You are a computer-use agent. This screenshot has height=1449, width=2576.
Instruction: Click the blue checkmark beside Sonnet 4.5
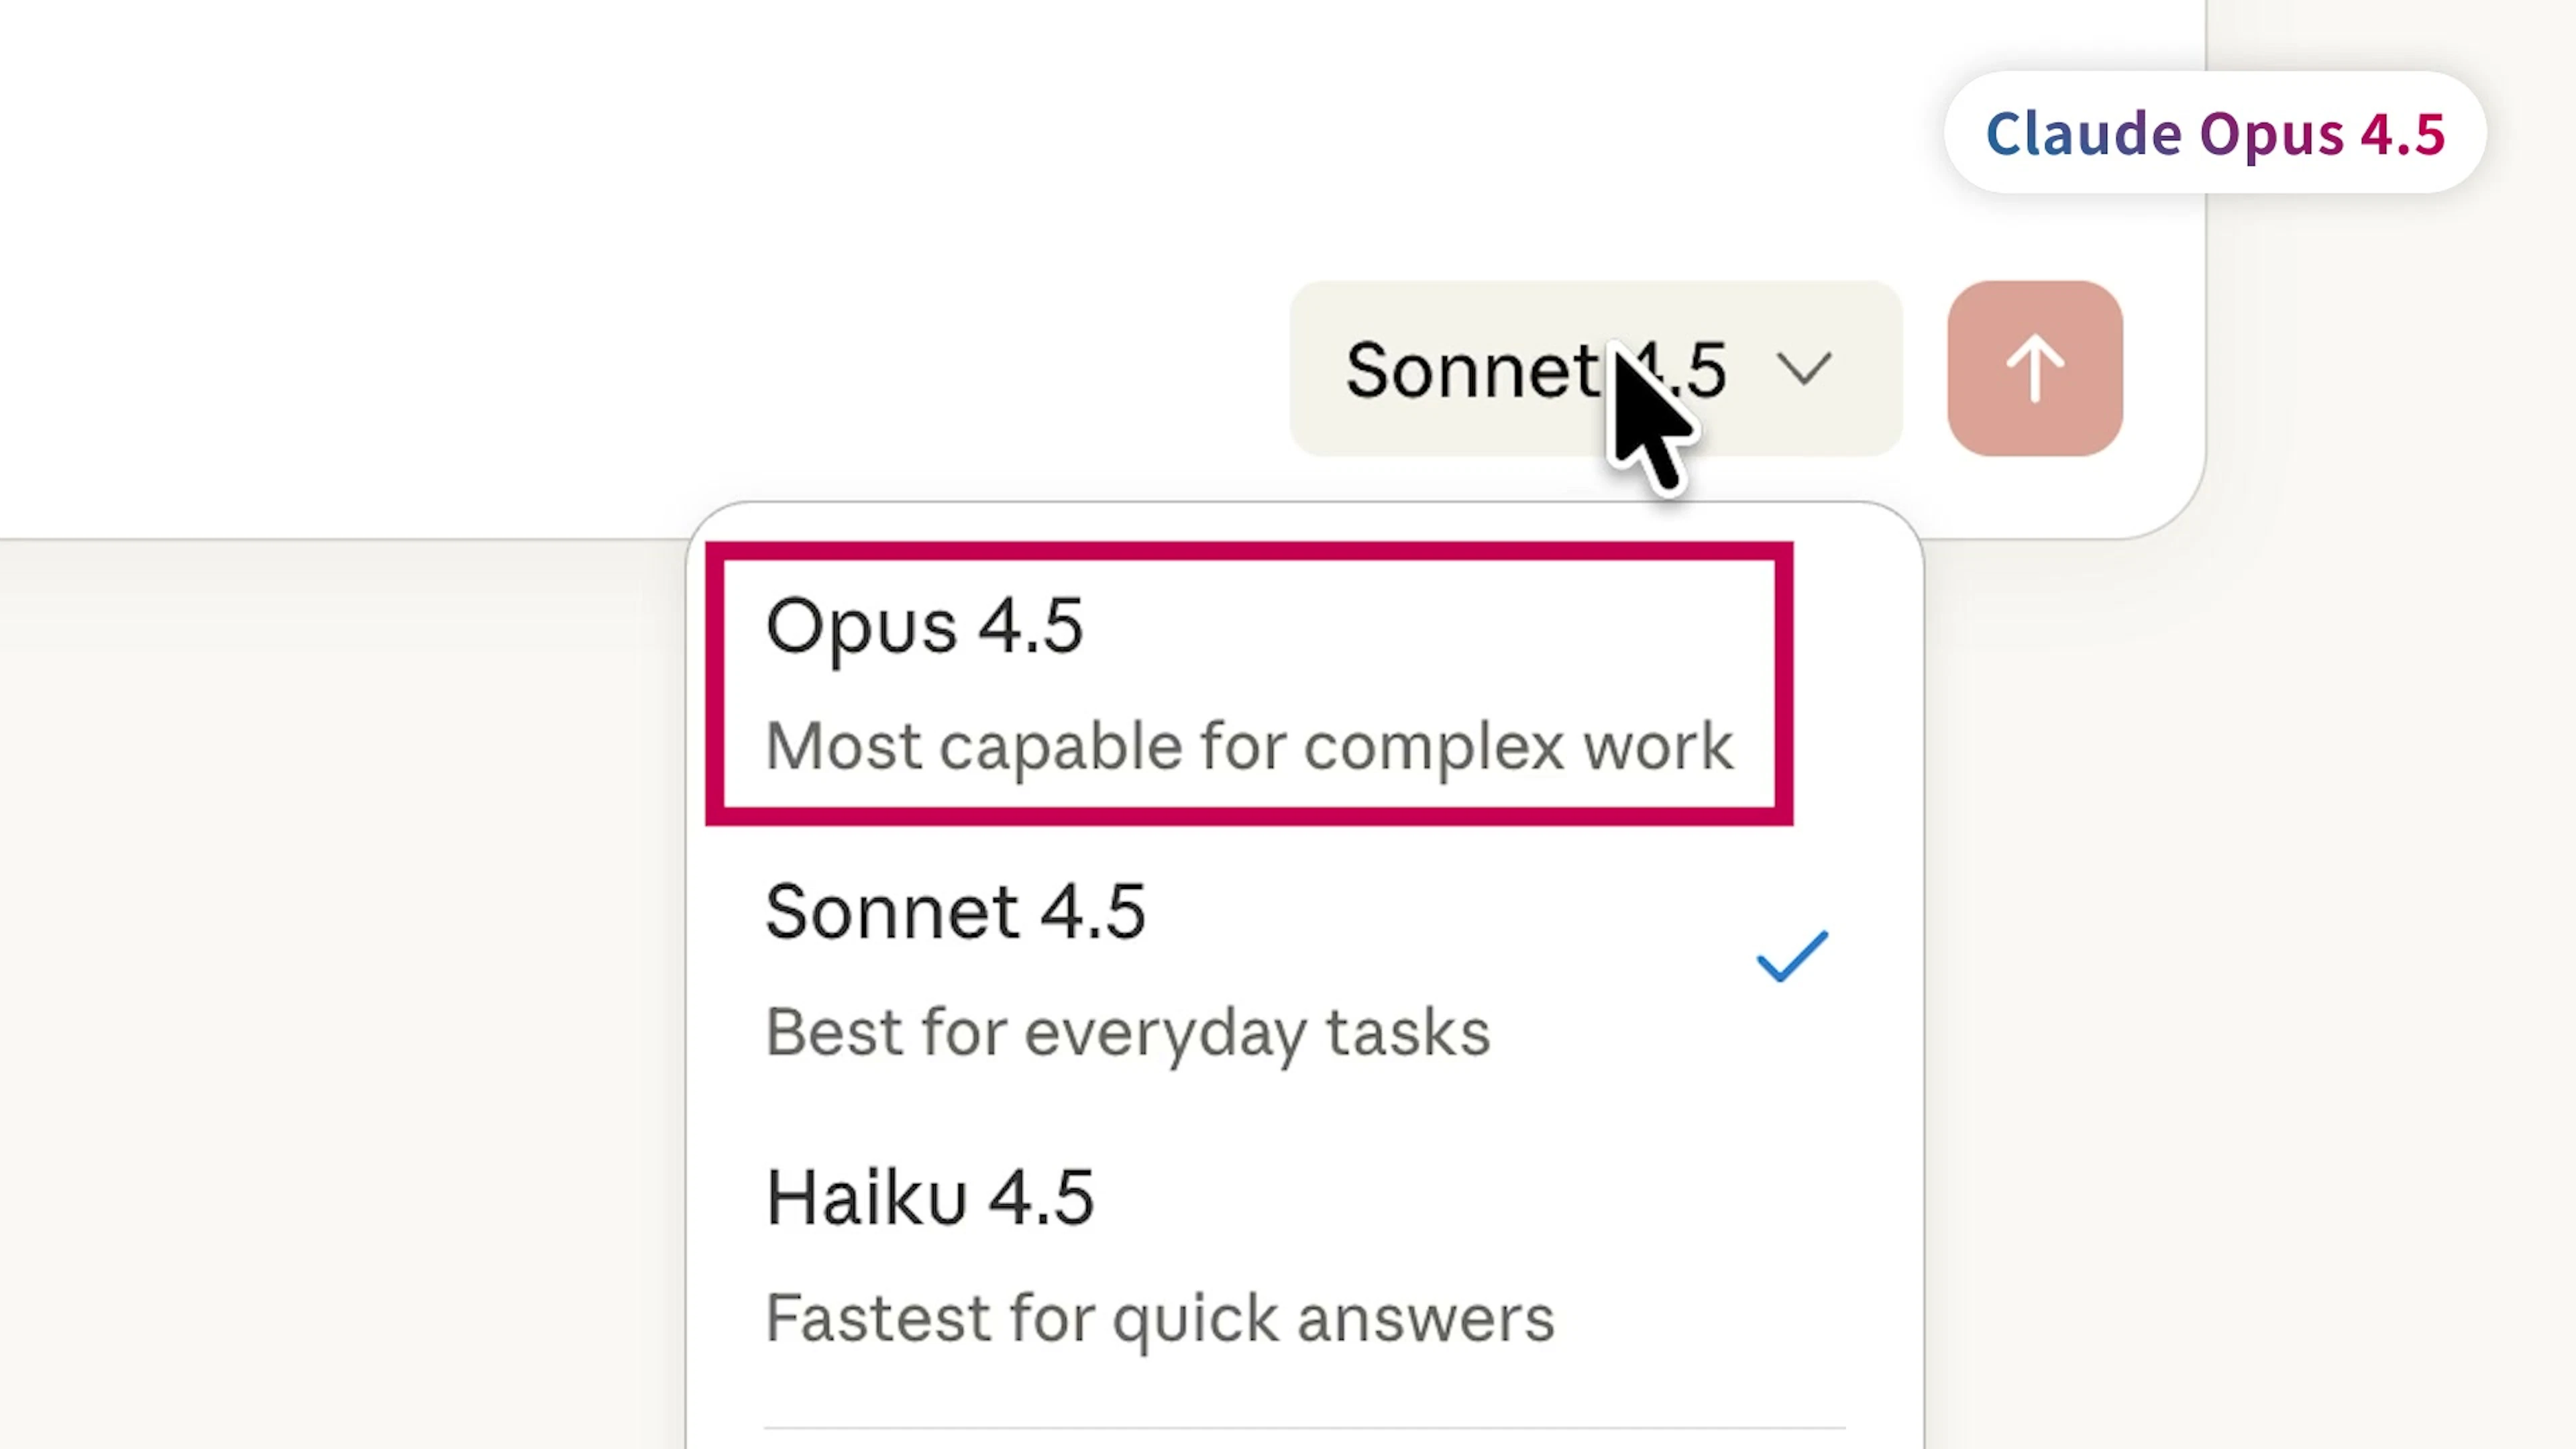[x=1791, y=957]
